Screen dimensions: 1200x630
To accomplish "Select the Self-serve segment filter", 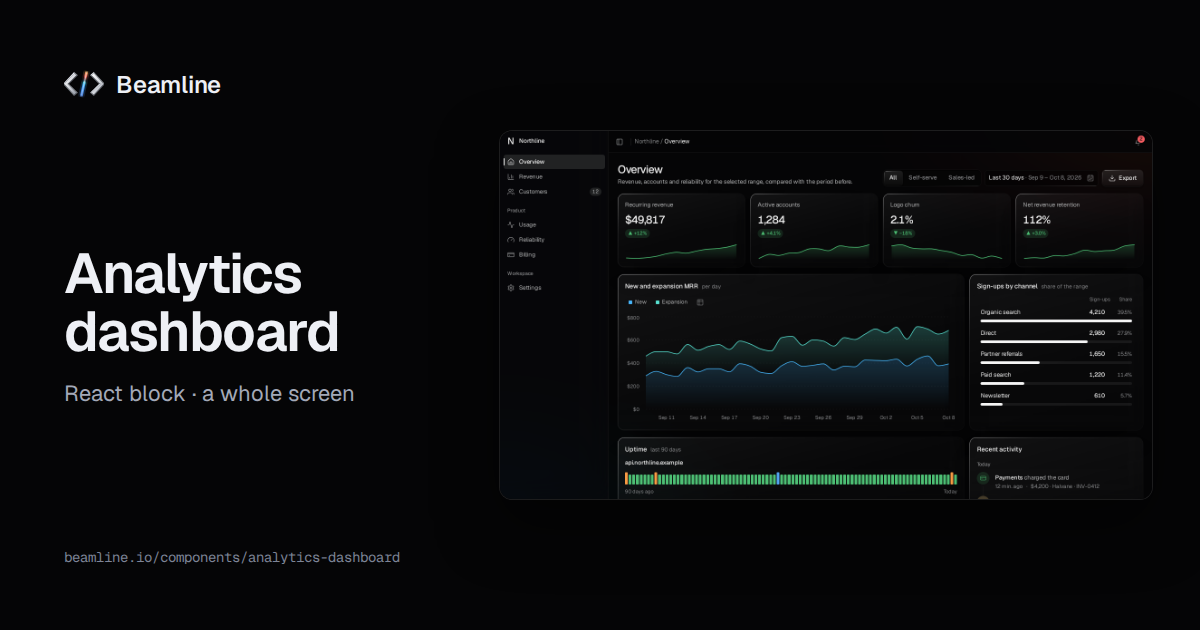I will (x=922, y=178).
